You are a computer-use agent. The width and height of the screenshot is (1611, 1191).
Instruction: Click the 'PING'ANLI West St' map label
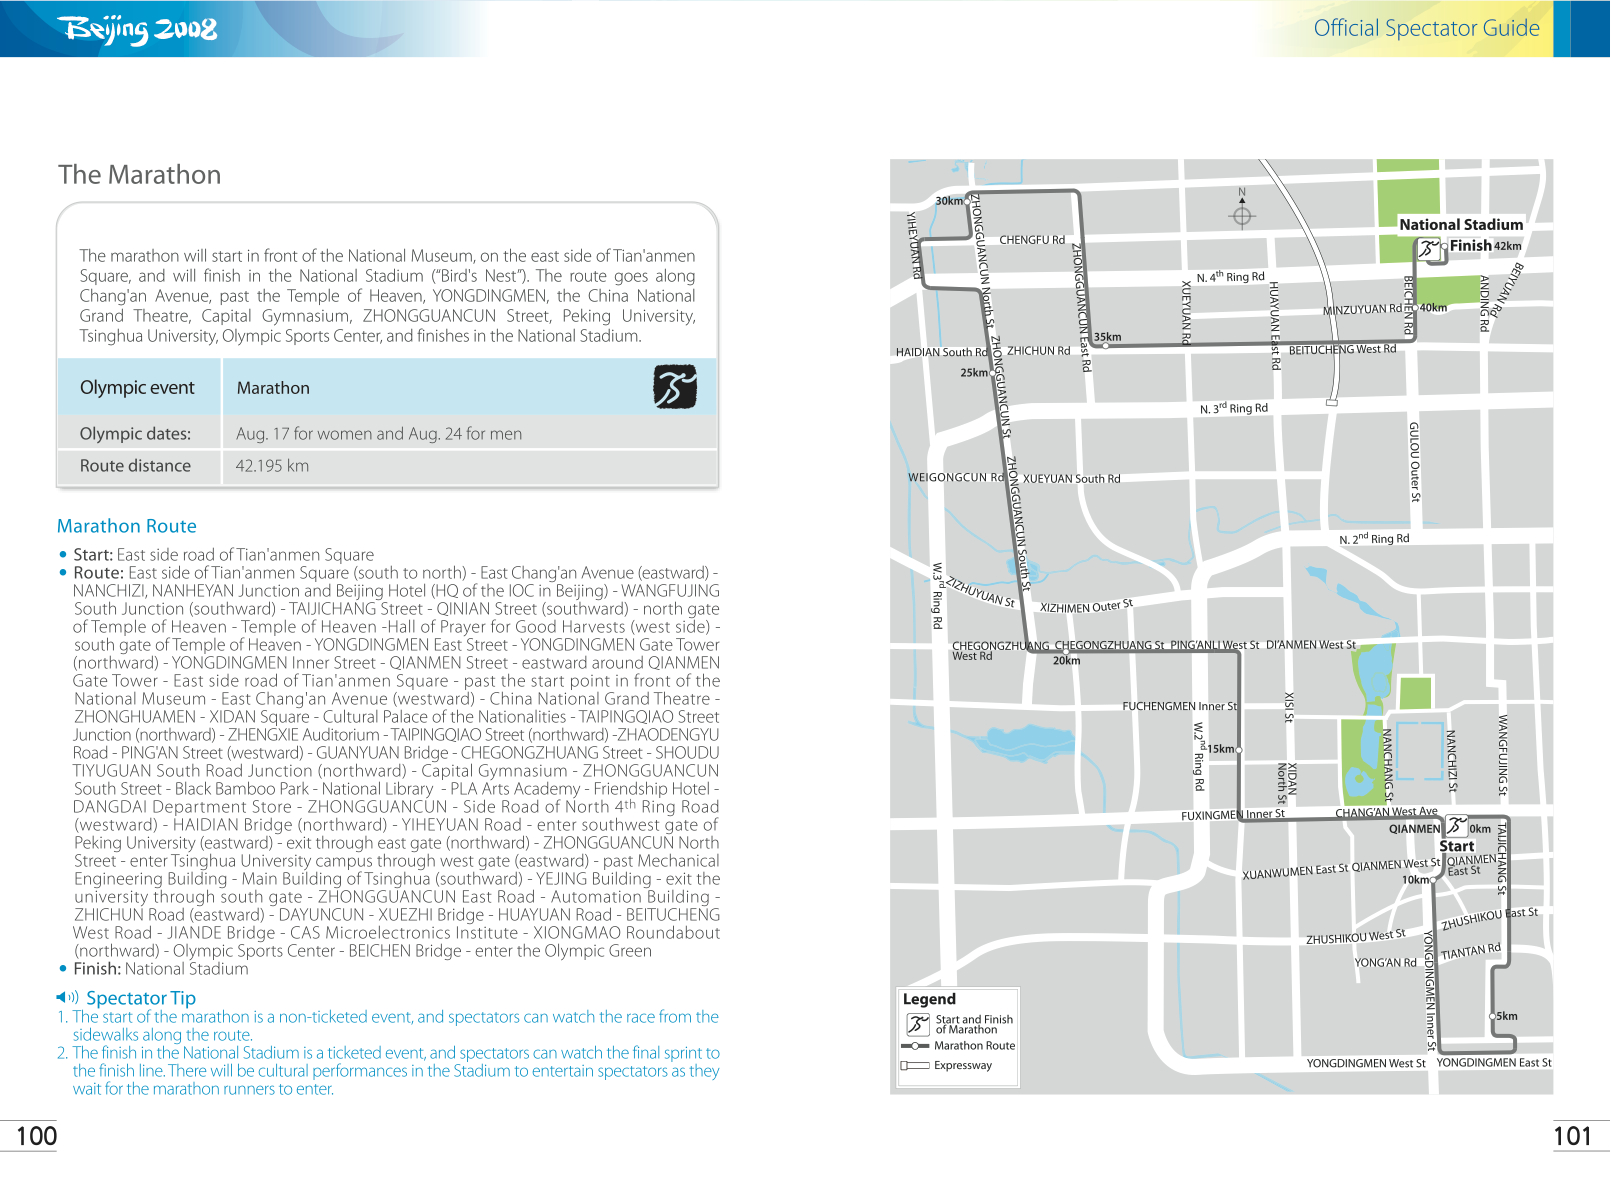point(1215,645)
